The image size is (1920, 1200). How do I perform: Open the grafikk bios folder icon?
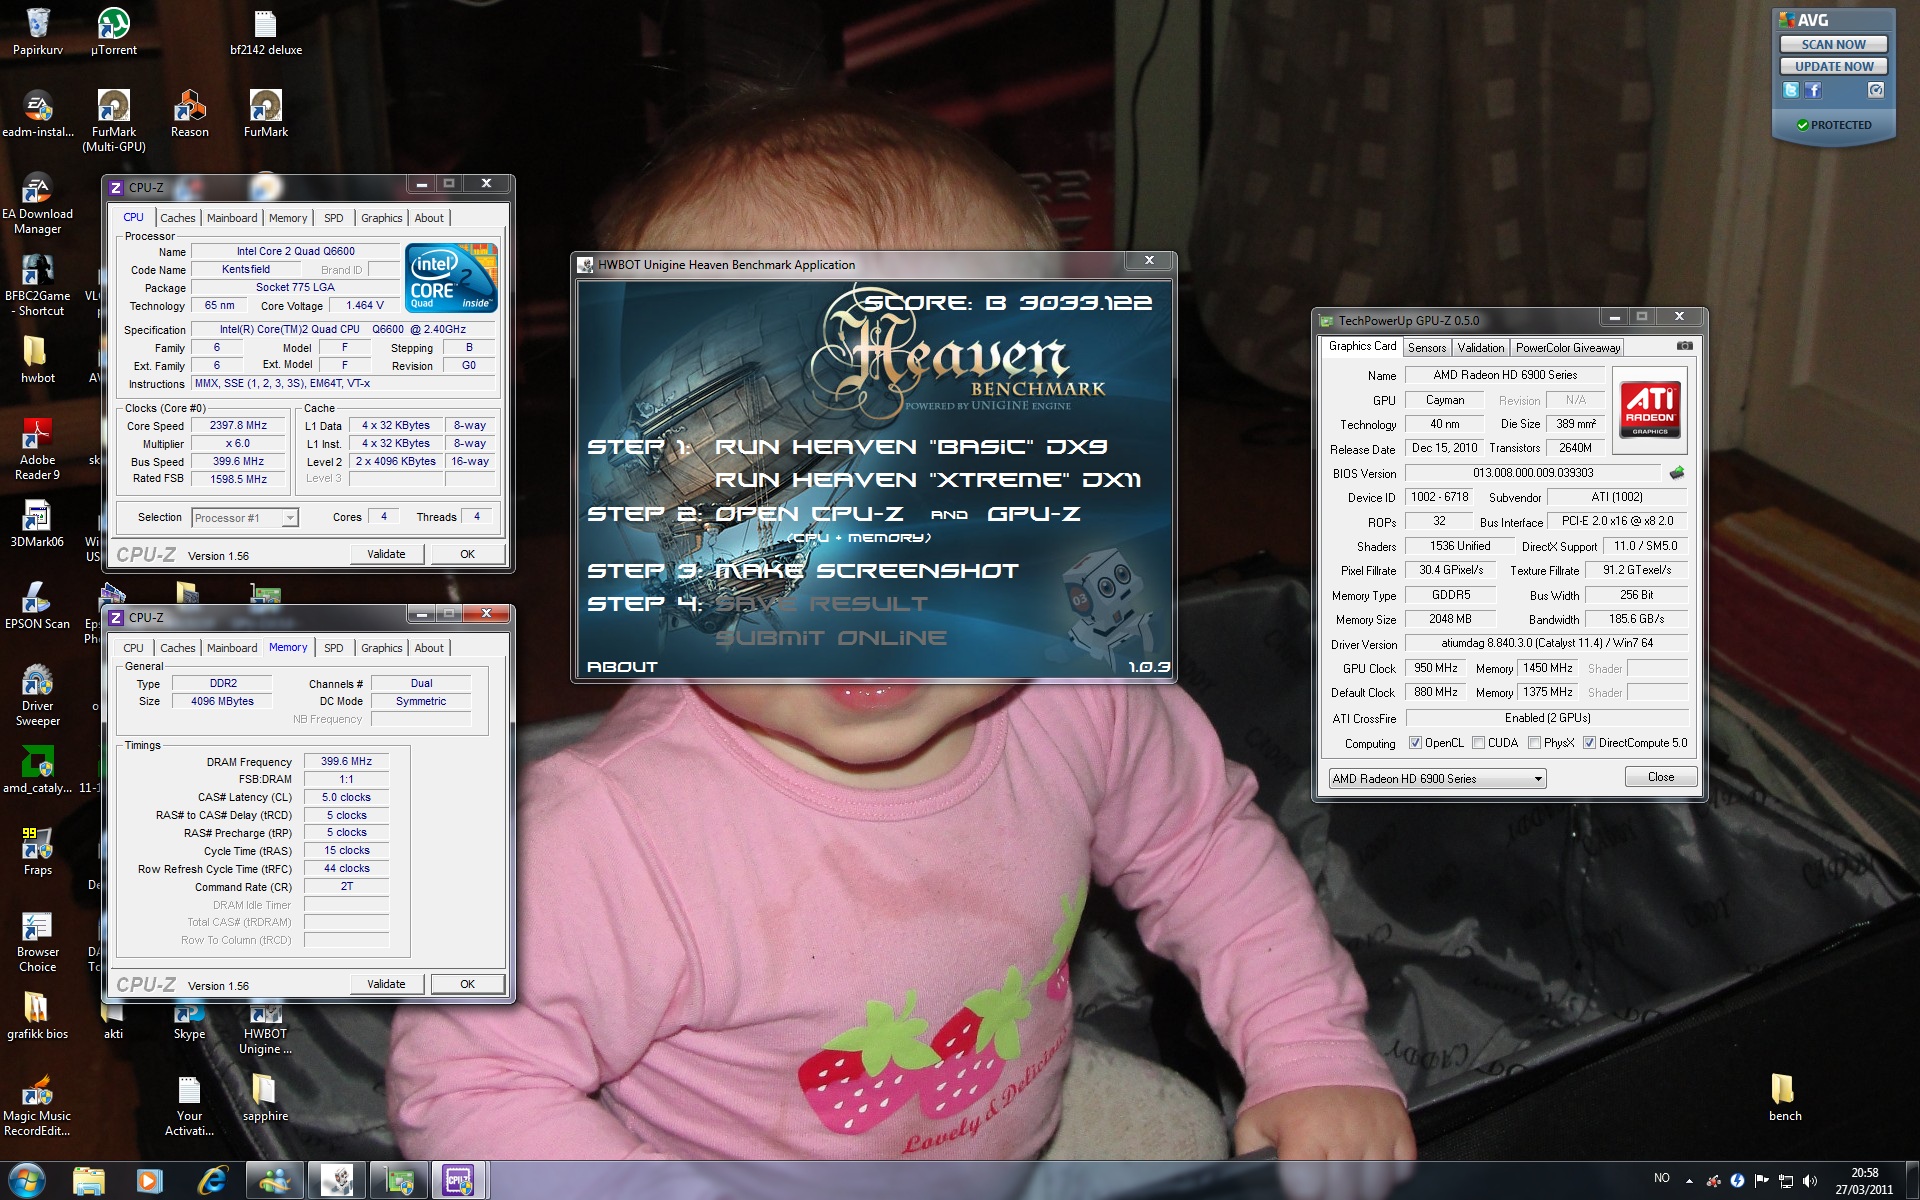point(38,1015)
